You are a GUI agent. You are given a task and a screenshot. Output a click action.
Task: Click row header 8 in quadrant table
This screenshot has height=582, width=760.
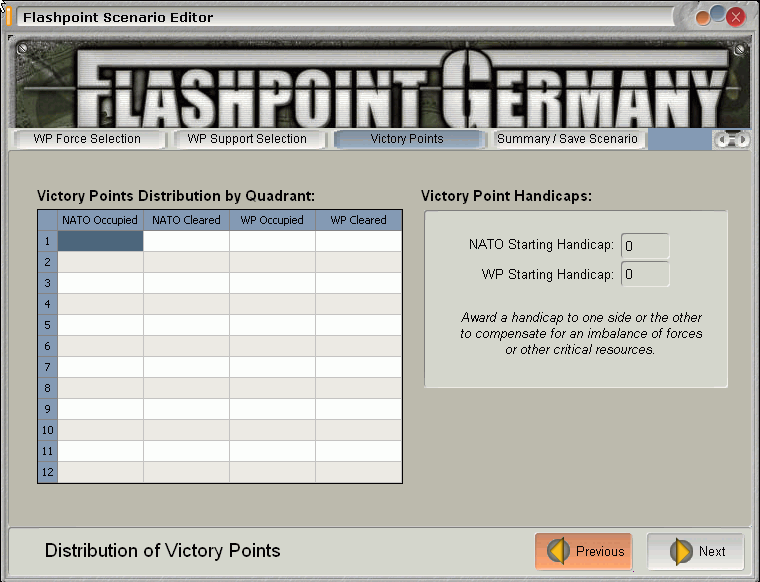[x=48, y=388]
